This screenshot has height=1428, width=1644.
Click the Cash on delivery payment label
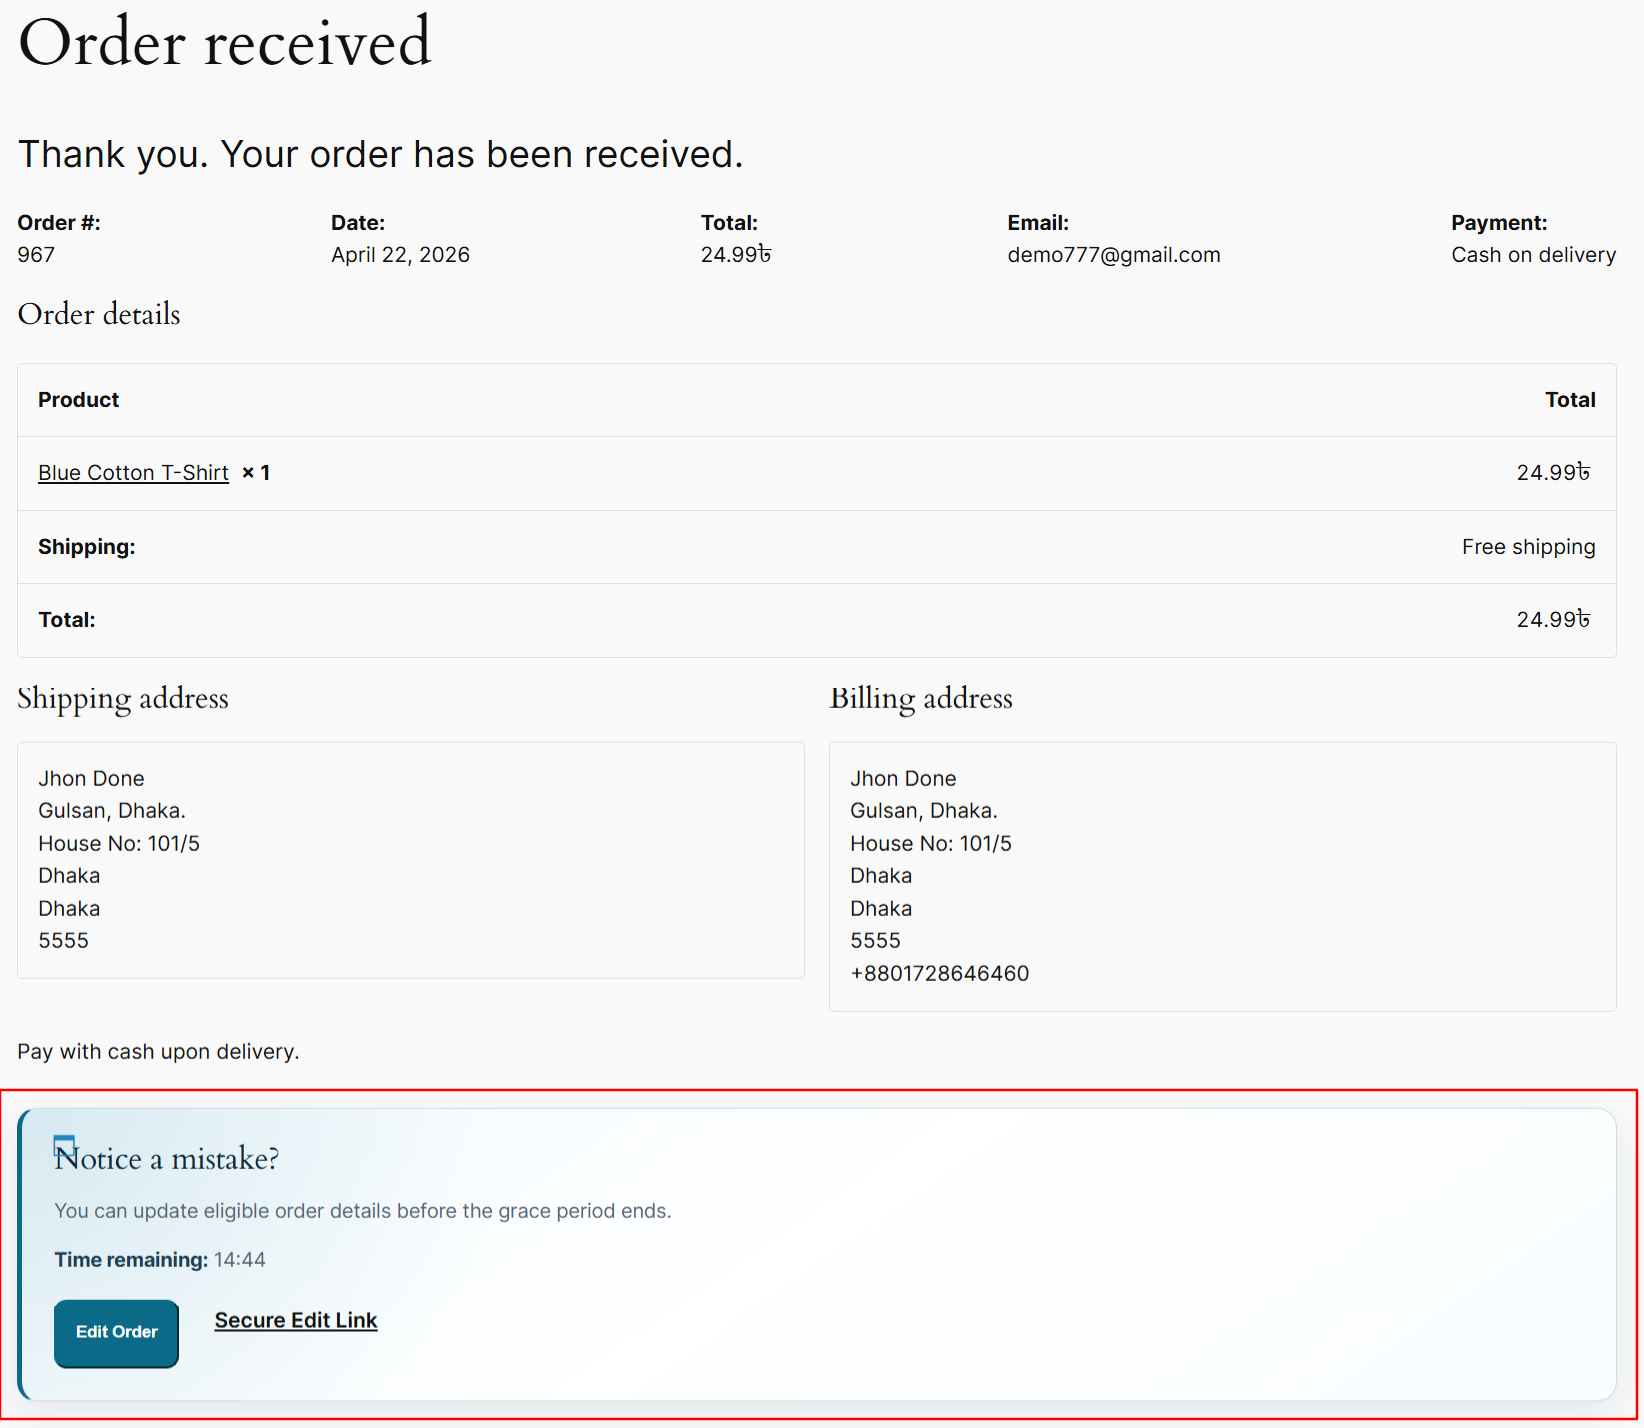click(x=1533, y=255)
